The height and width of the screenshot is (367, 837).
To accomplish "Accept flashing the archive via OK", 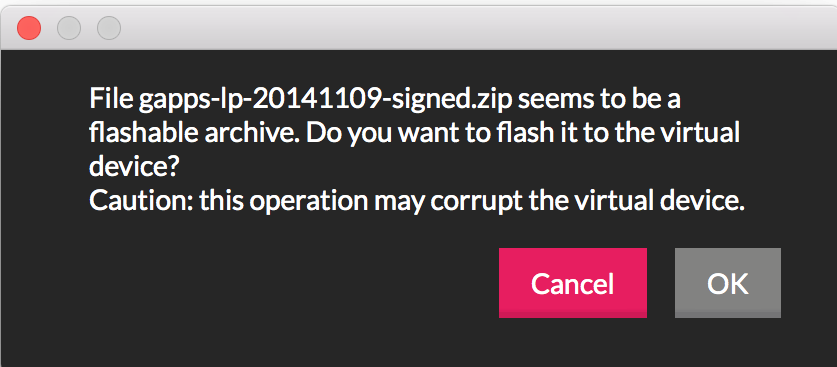I will pos(728,283).
